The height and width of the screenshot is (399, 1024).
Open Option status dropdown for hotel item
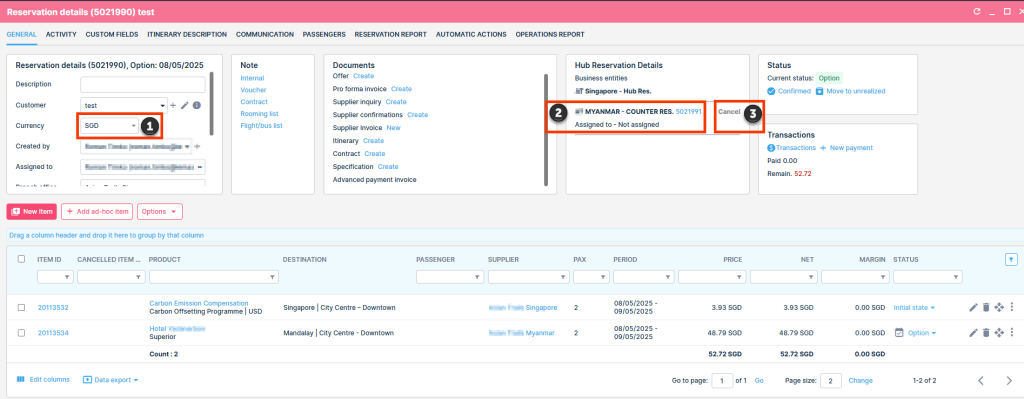pos(921,333)
